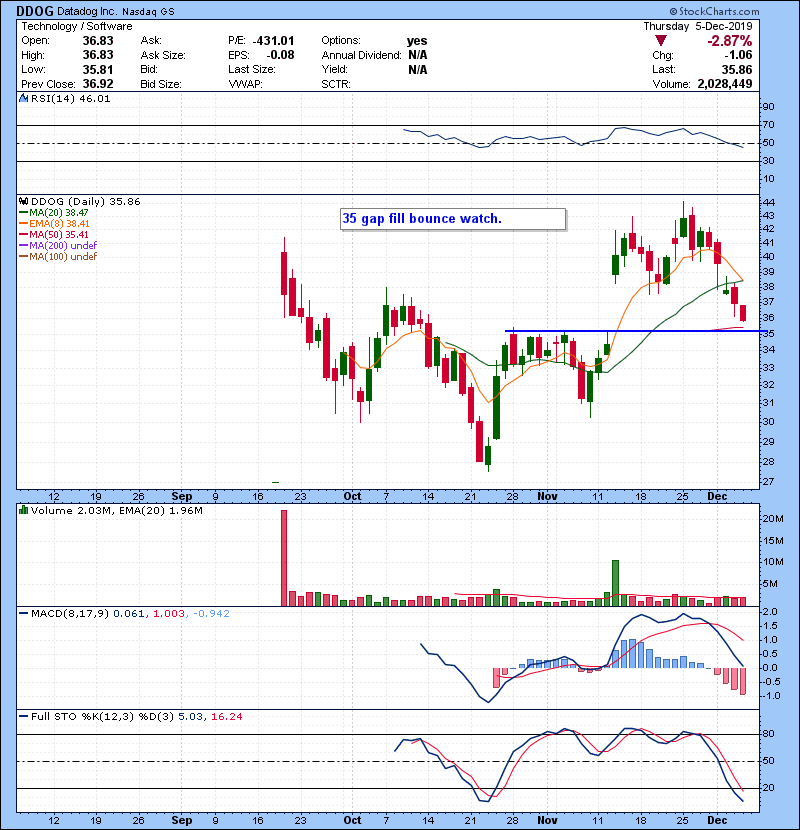Click the 'Technology / Software' sector label
800x830 pixels.
coord(77,26)
